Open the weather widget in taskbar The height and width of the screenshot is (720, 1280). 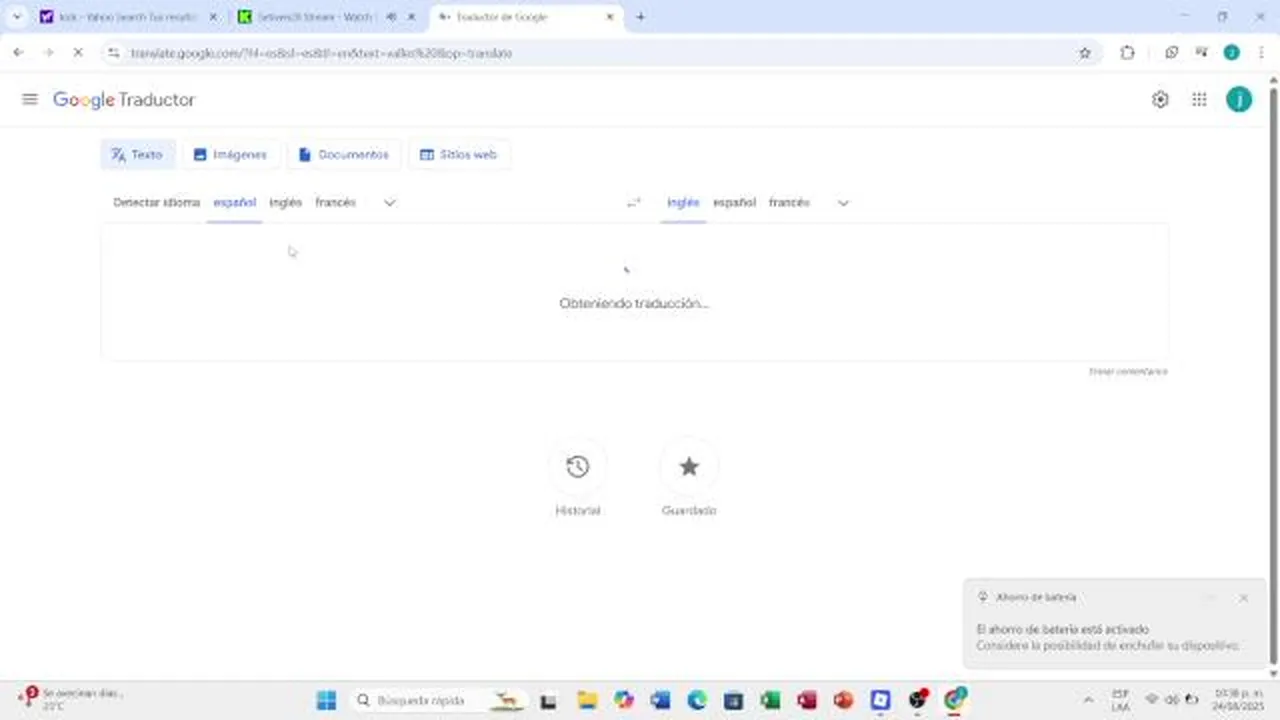(x=70, y=699)
